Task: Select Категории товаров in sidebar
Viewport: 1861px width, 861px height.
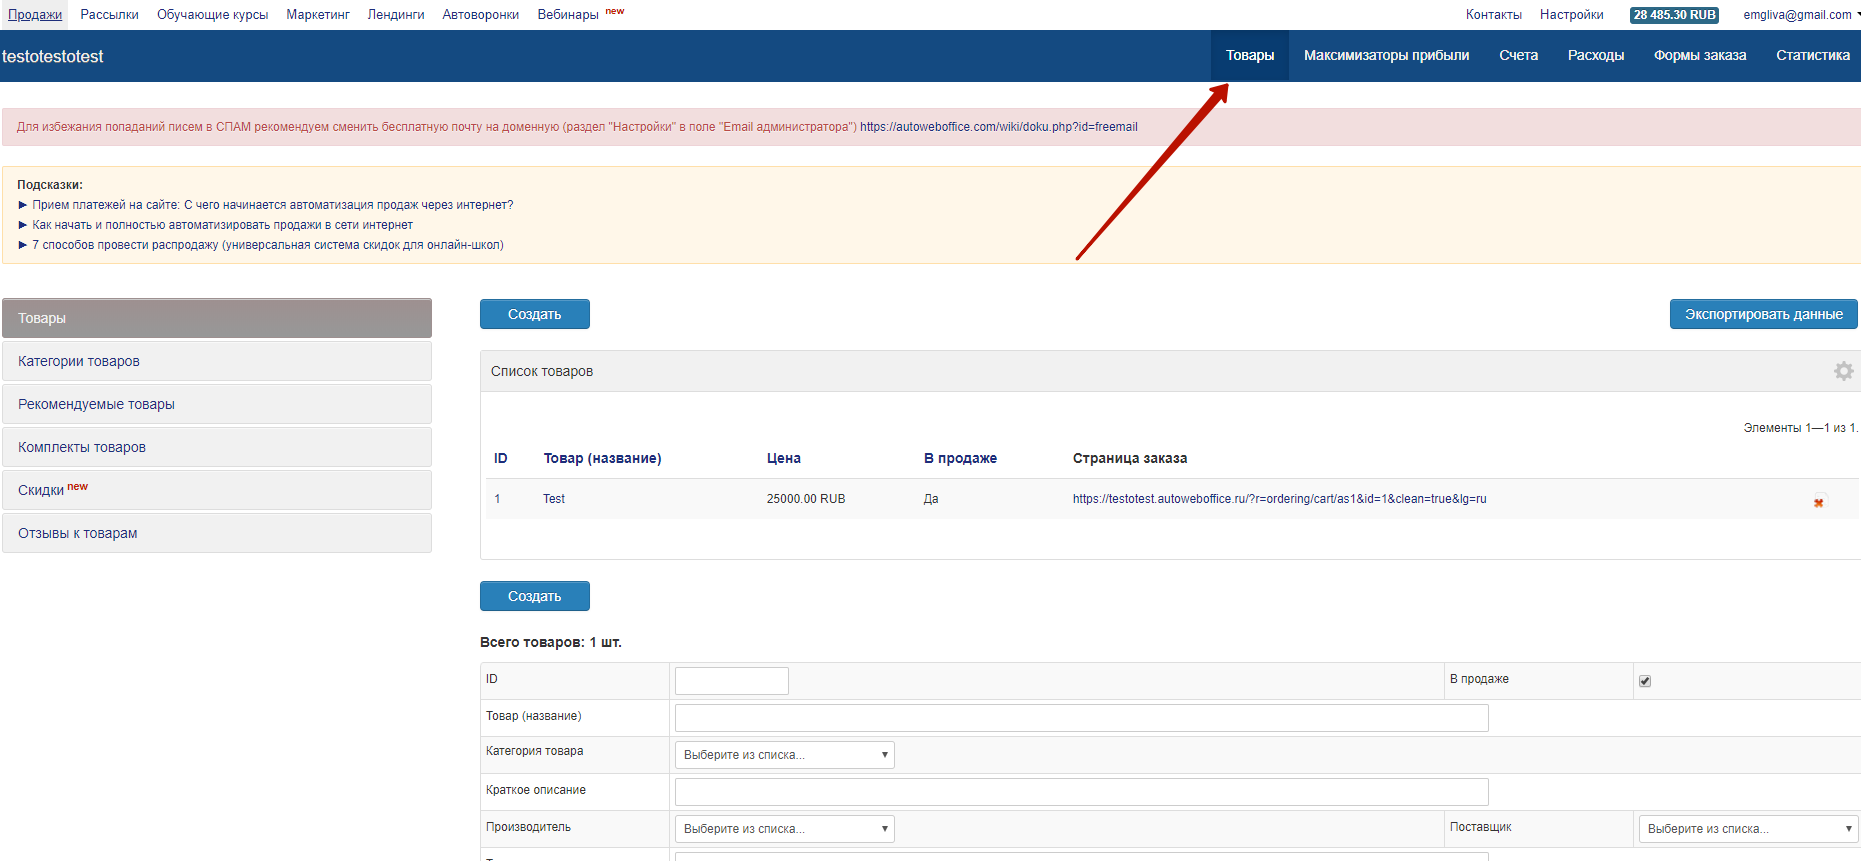Action: (79, 361)
